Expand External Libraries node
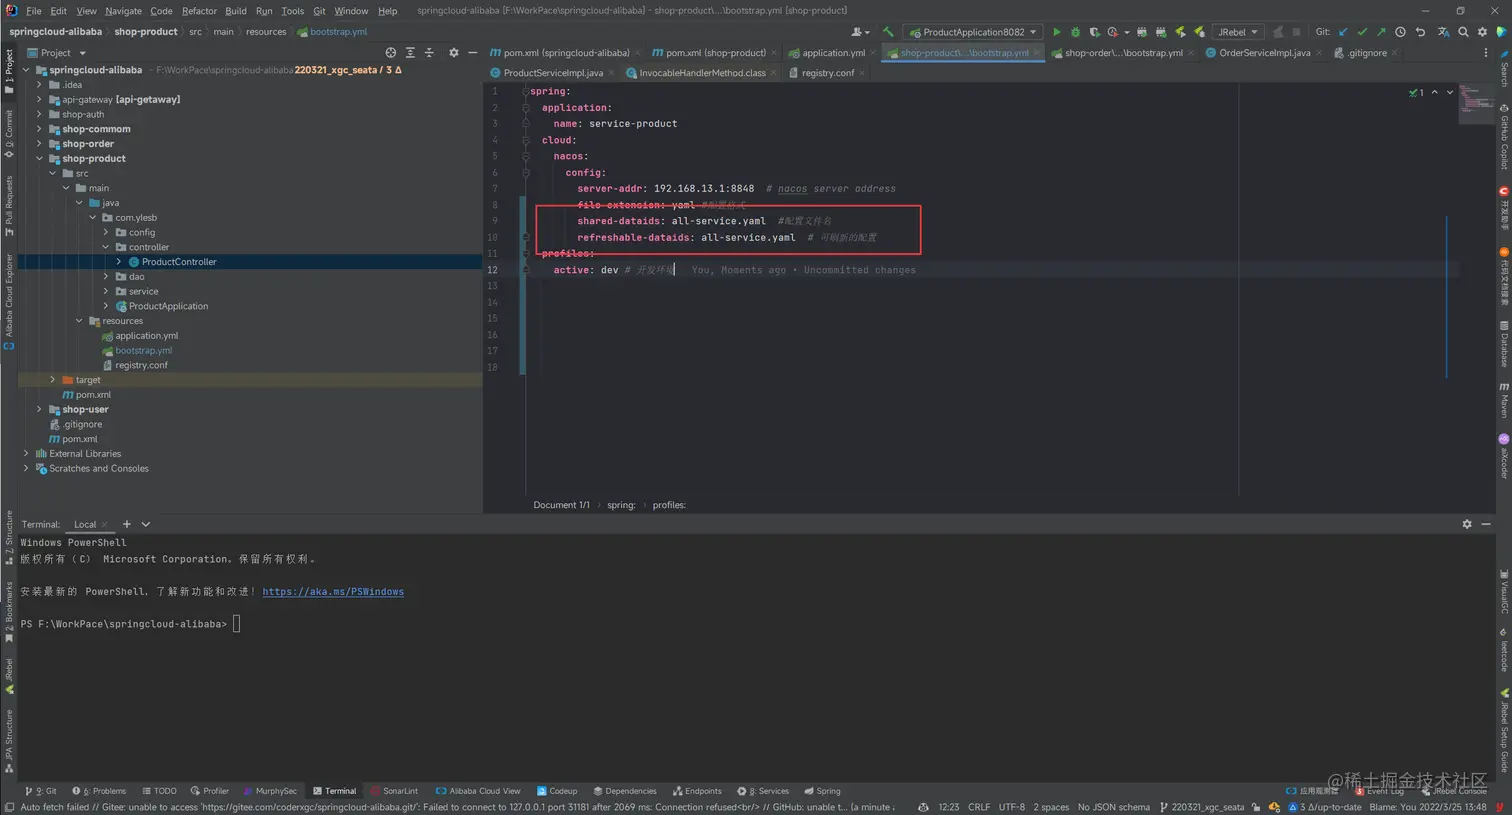This screenshot has width=1512, height=815. [x=27, y=453]
